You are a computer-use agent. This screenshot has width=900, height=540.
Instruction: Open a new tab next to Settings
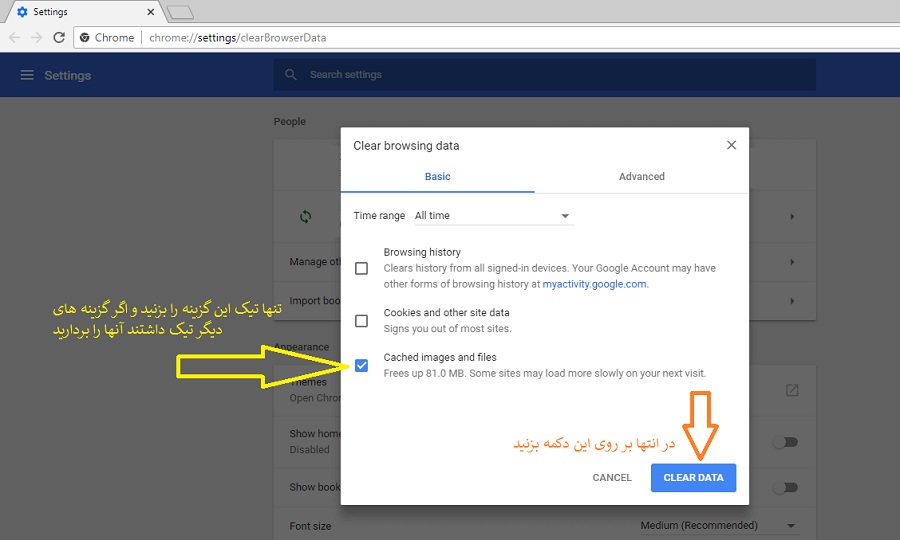click(x=180, y=12)
